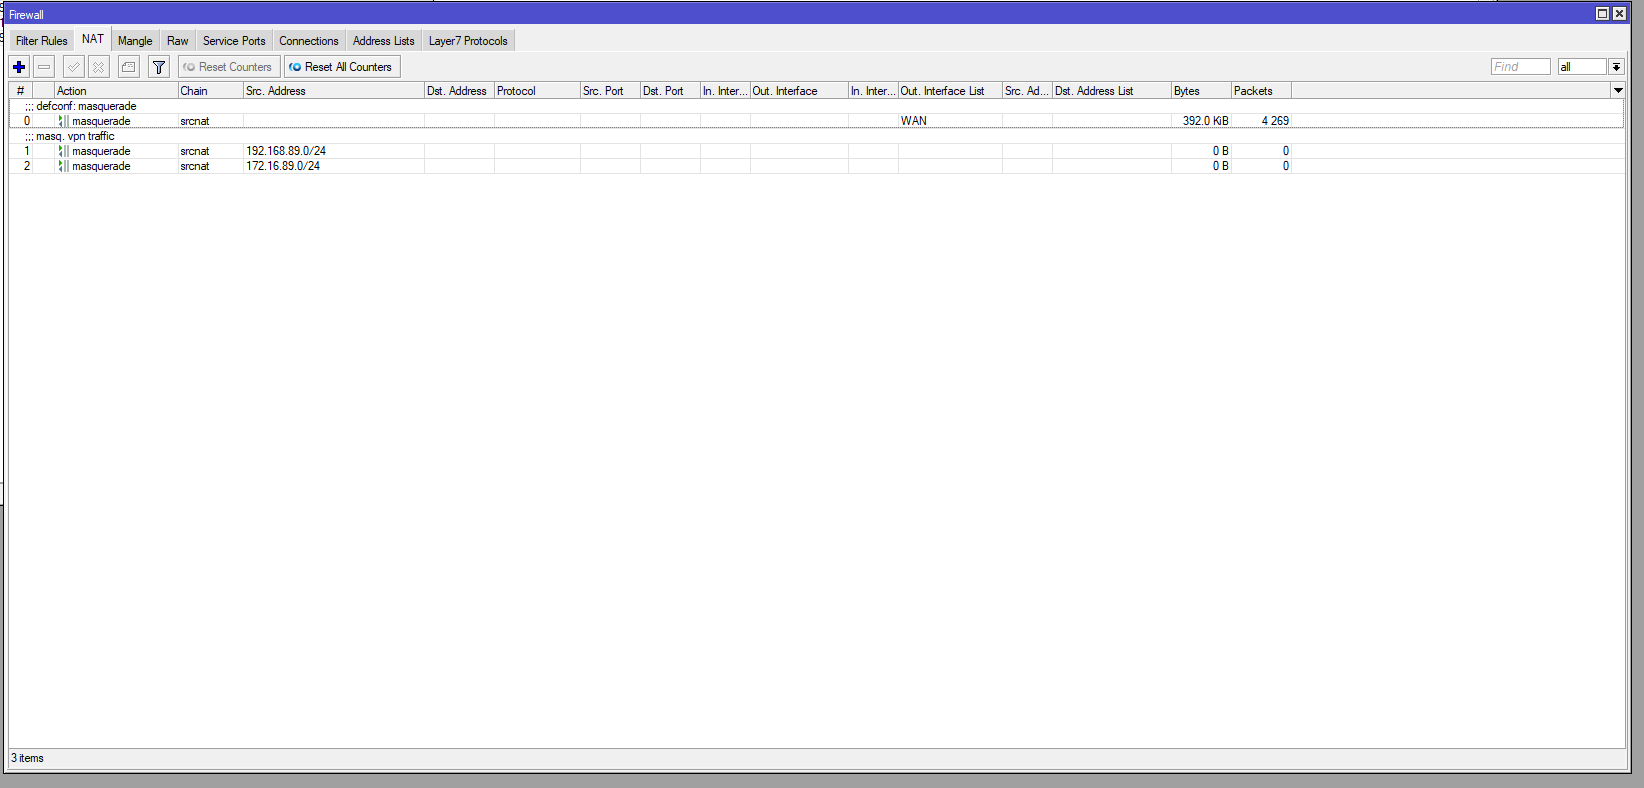The image size is (1644, 788).
Task: Select the 'masq. vpn traffic' comment row
Action: click(x=816, y=136)
